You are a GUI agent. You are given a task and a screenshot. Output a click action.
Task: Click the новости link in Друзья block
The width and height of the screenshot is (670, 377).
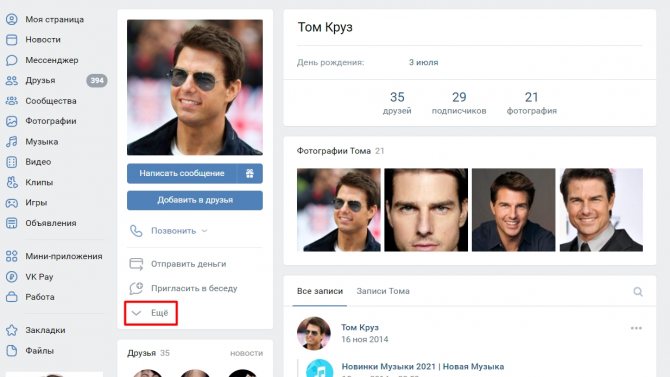point(247,353)
